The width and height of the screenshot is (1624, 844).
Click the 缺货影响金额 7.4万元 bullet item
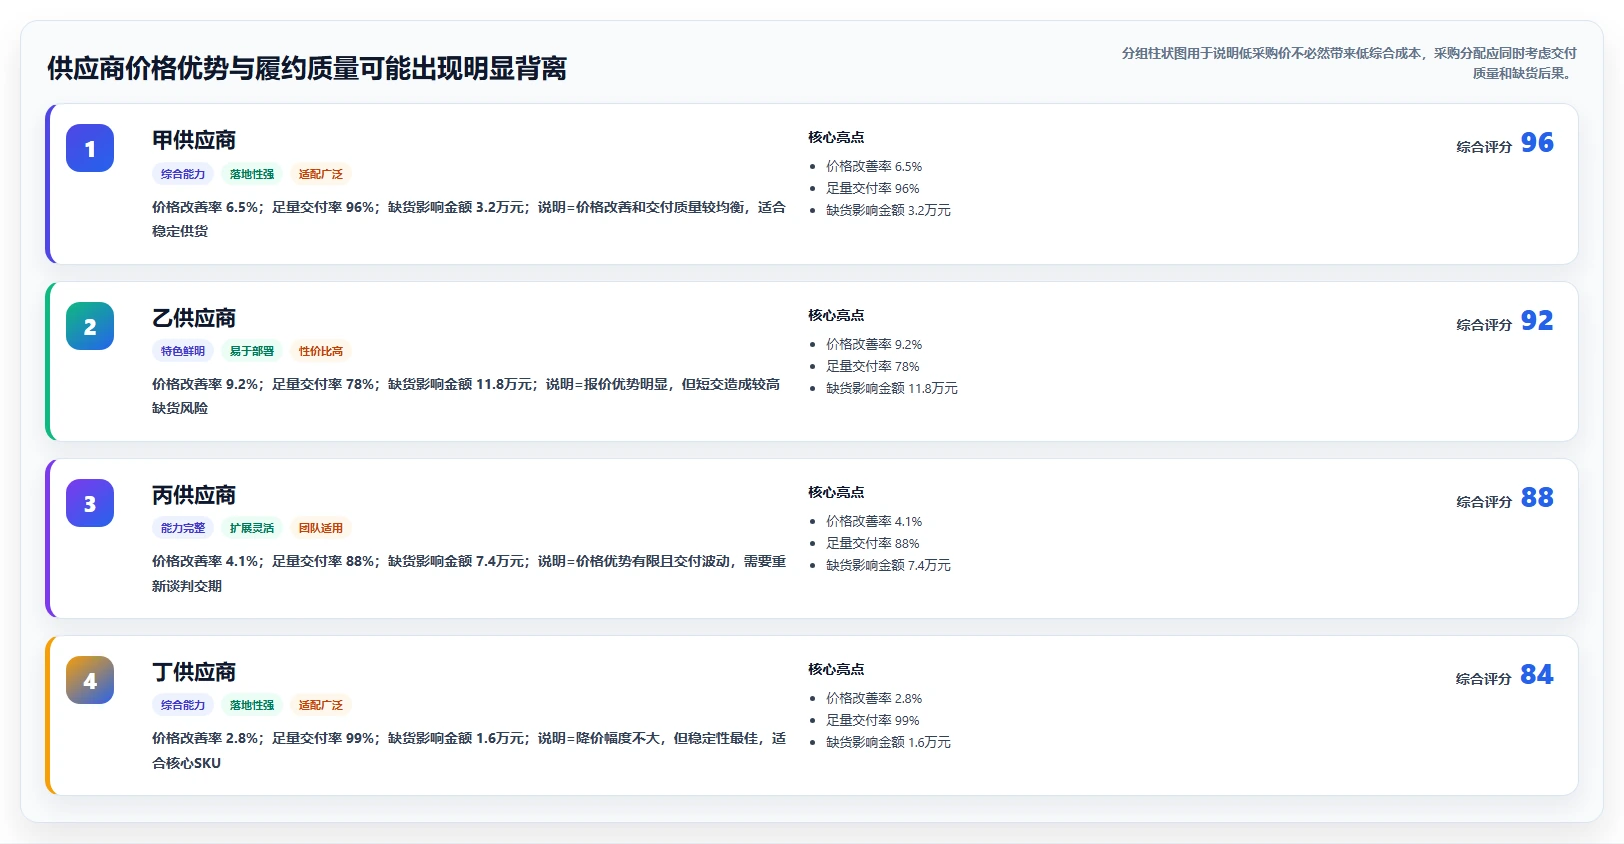tap(888, 566)
